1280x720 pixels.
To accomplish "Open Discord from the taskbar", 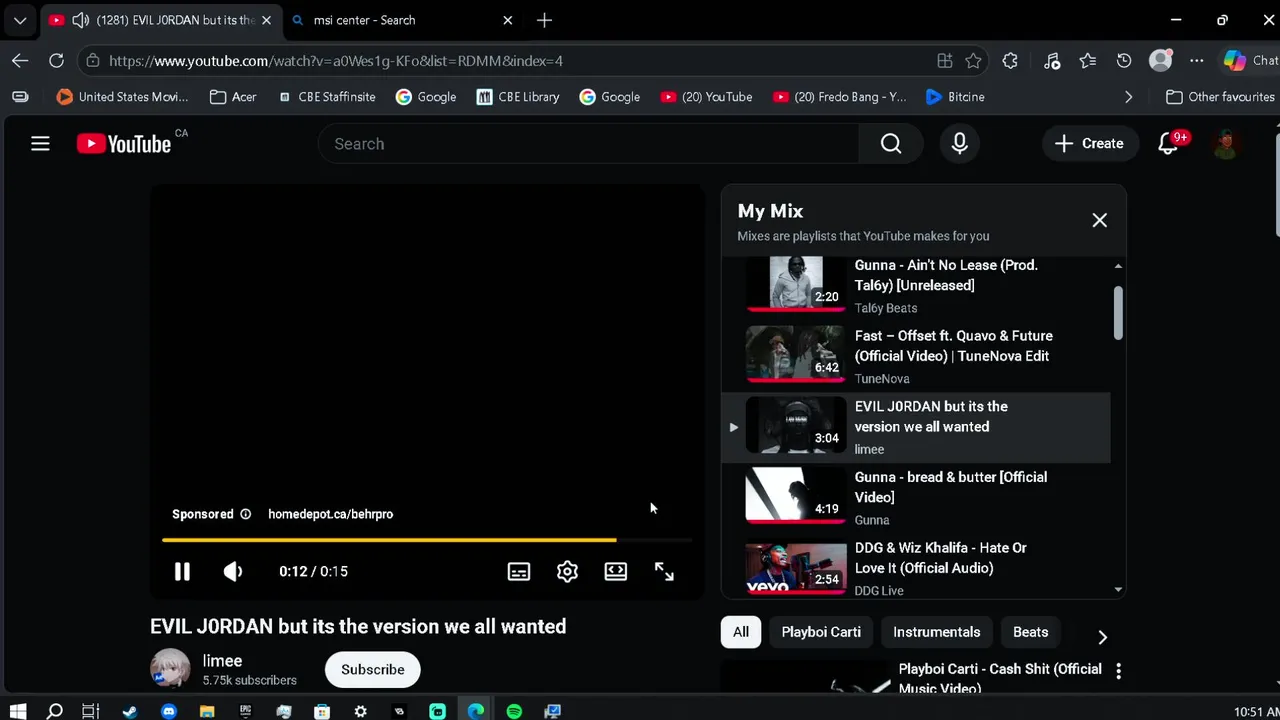I will coord(168,711).
